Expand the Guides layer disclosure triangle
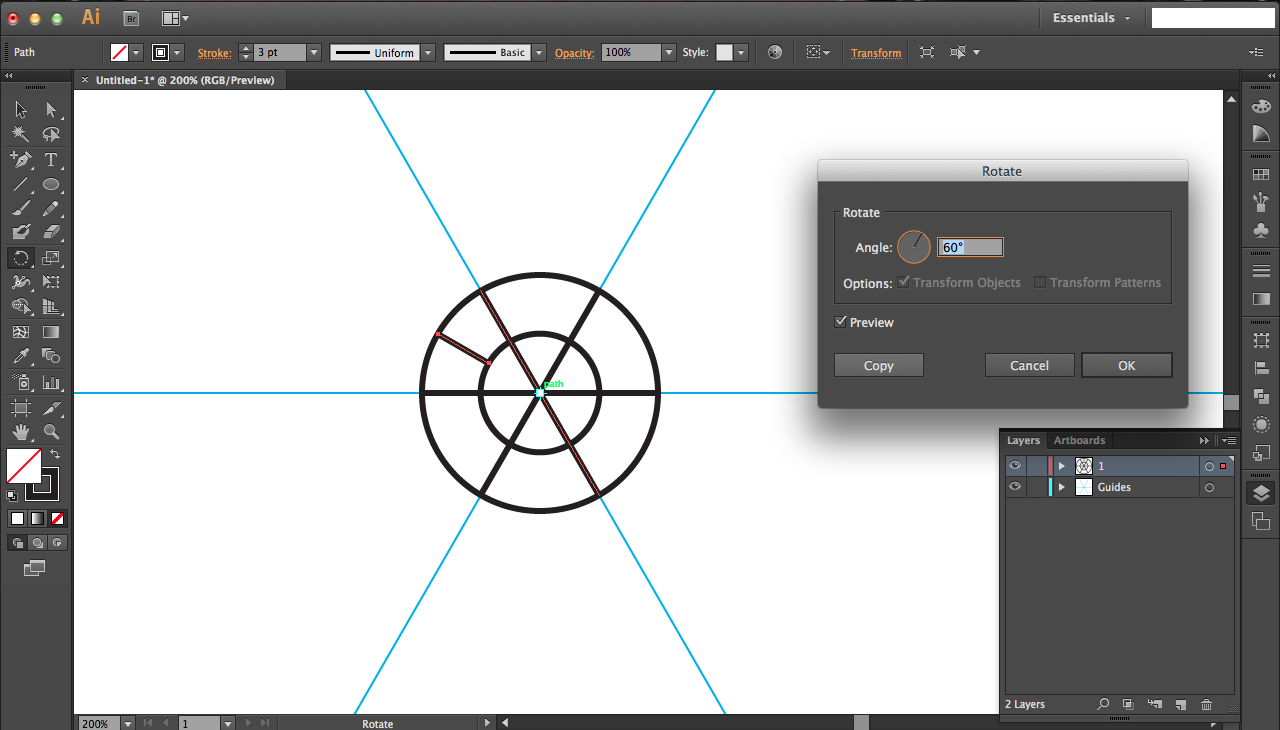 1061,487
